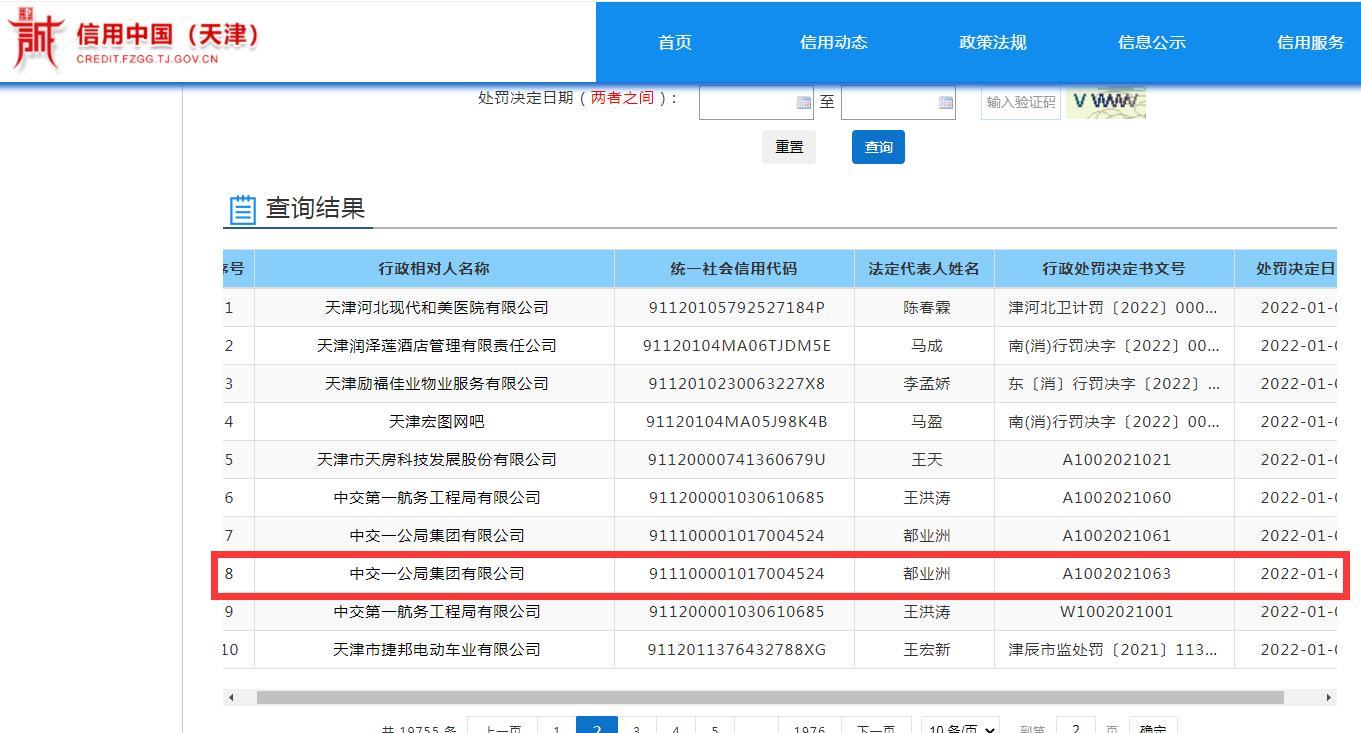Image resolution: width=1361 pixels, height=733 pixels.
Task: Click document number 津辰市监处罚〔2021〕113…
Action: (x=1113, y=650)
